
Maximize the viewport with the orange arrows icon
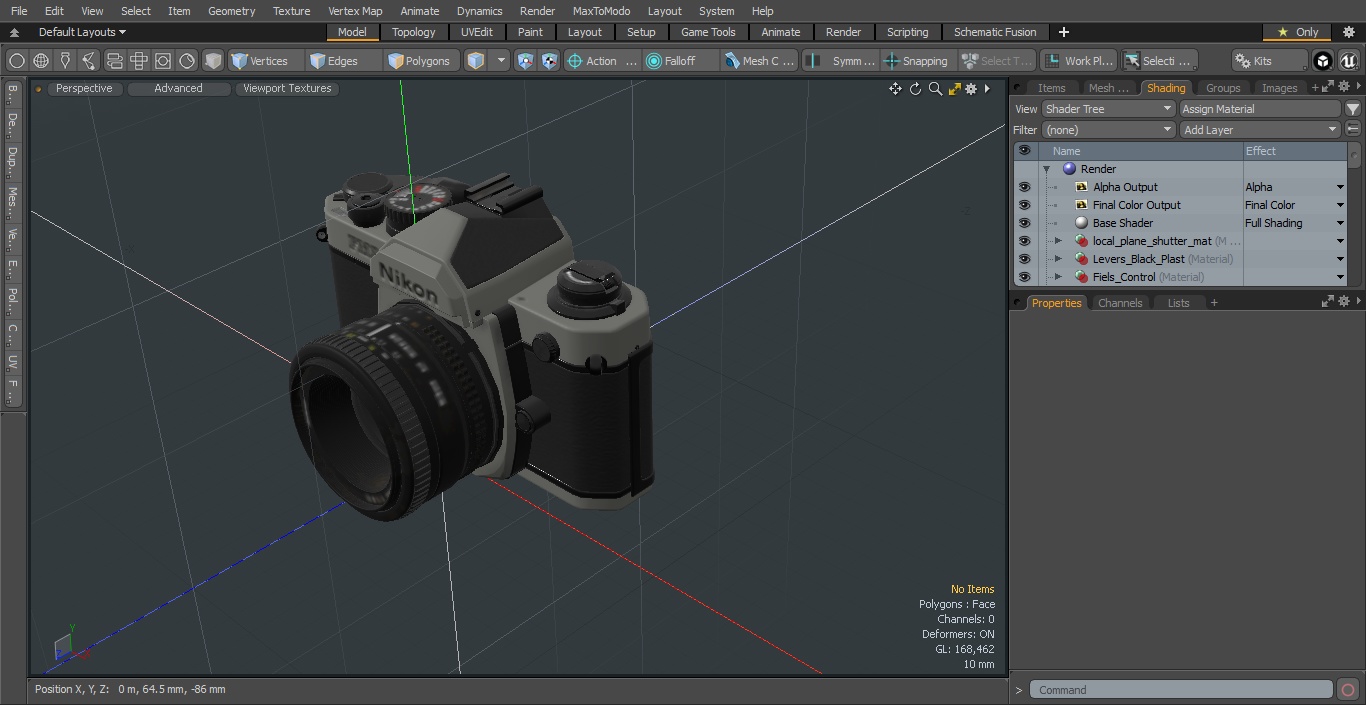coord(954,89)
